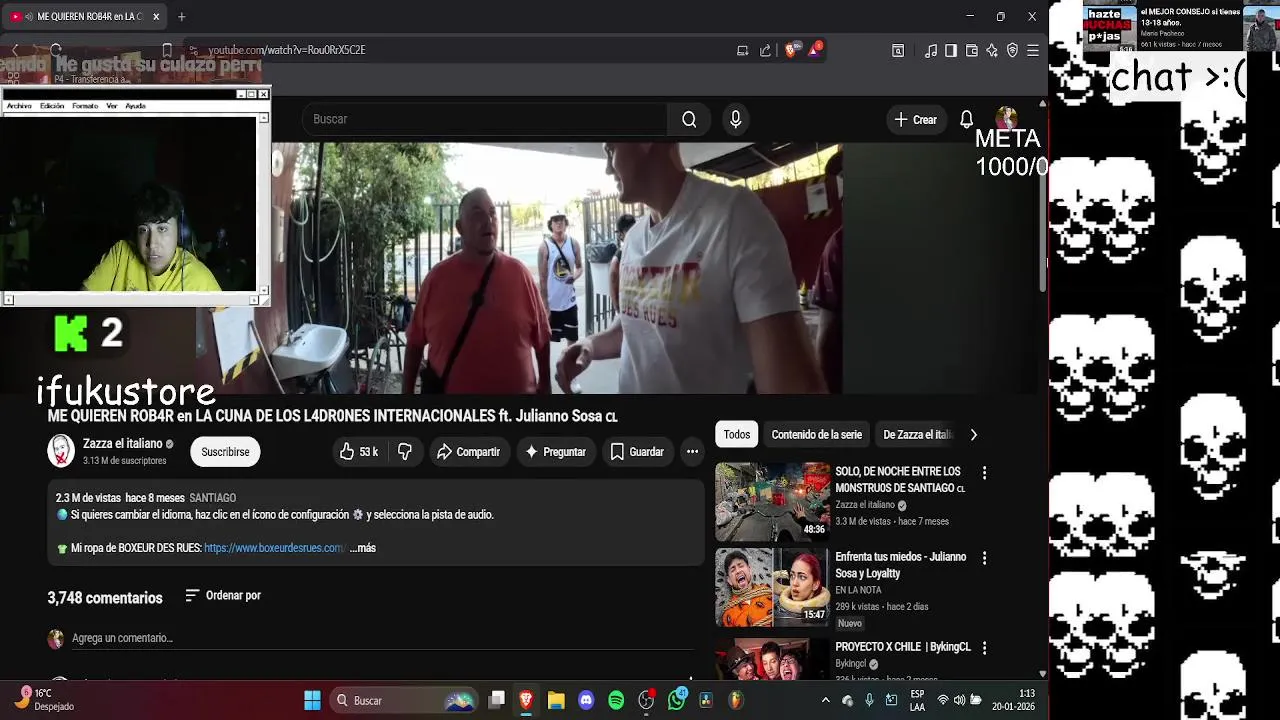Open Discord from the taskbar
Viewport: 1280px width, 720px height.
(x=586, y=701)
